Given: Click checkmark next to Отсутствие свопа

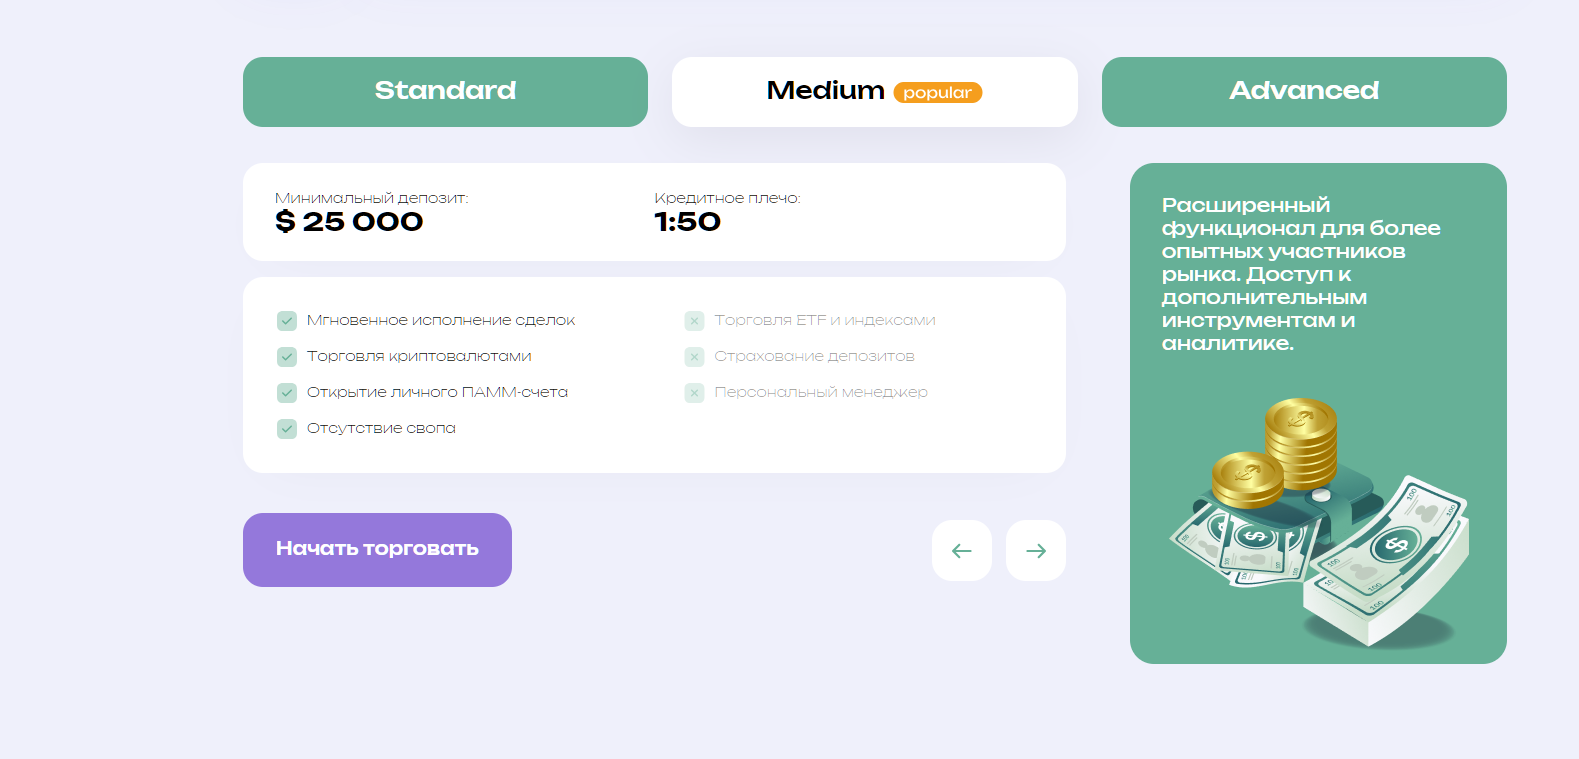Looking at the screenshot, I should (x=287, y=429).
